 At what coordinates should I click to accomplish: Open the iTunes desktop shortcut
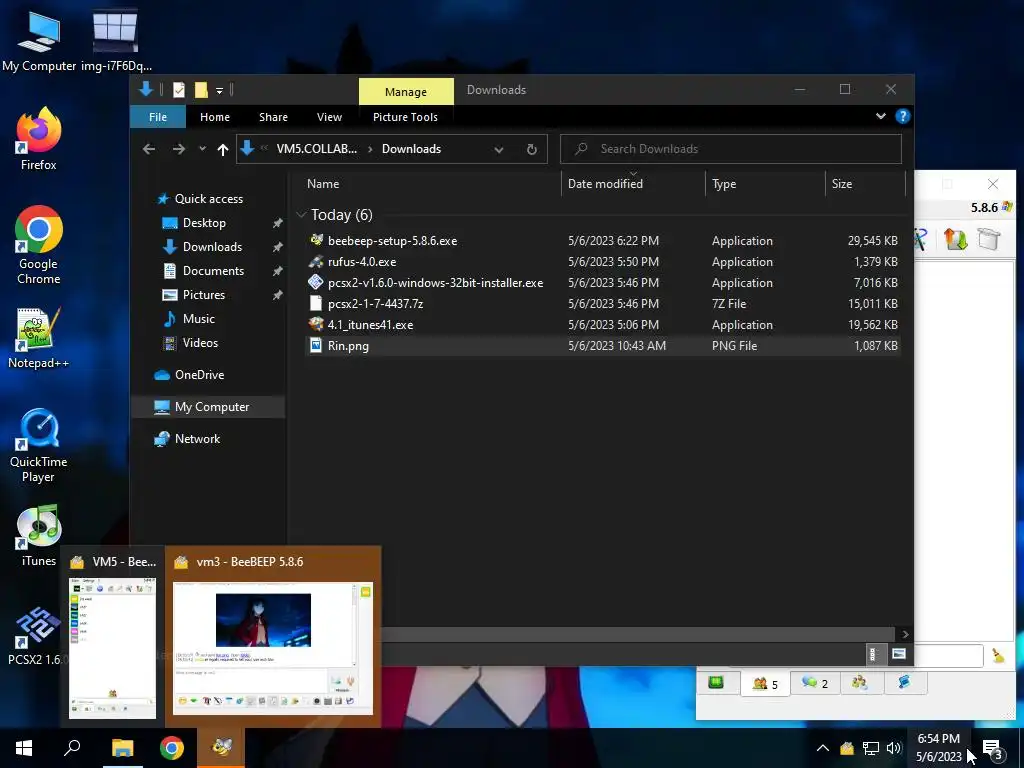click(x=39, y=536)
